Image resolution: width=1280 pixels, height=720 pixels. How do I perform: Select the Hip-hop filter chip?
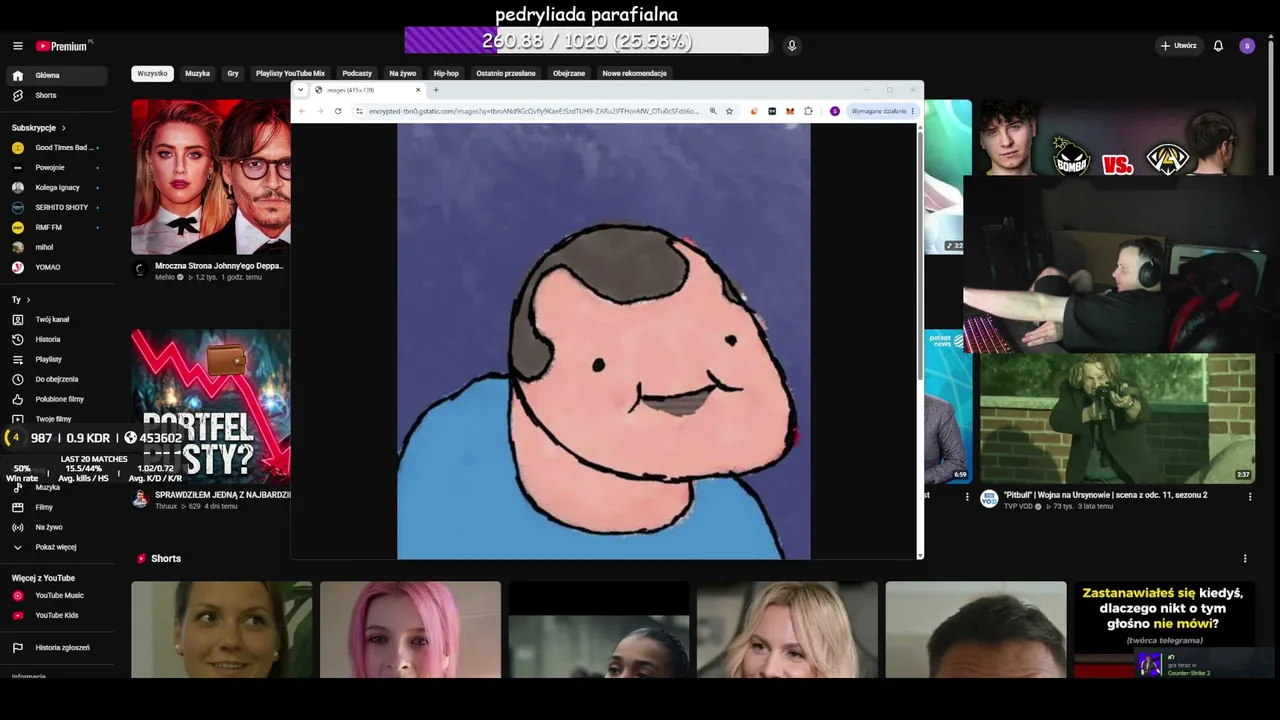[446, 73]
